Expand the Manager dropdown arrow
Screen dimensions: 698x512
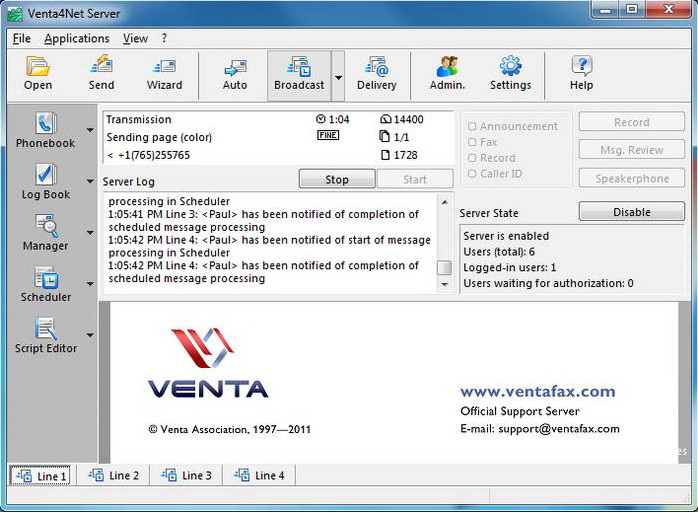click(x=90, y=232)
